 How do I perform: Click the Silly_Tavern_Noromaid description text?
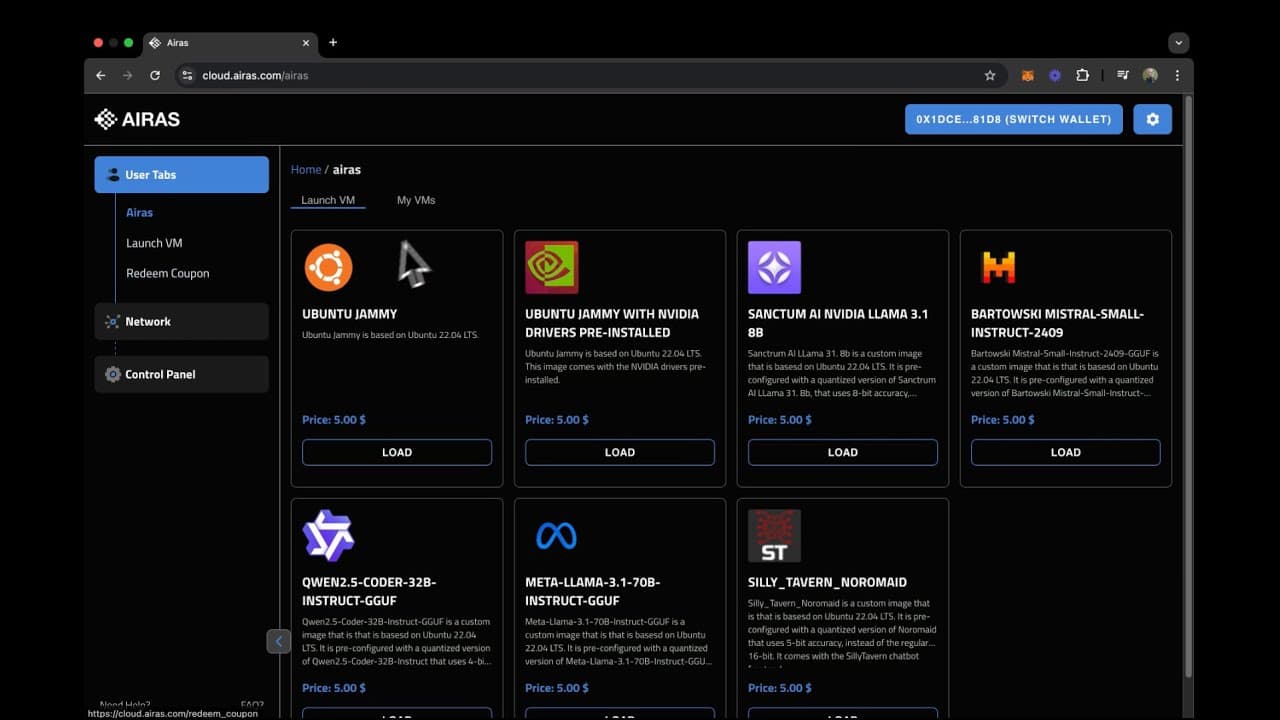(843, 633)
